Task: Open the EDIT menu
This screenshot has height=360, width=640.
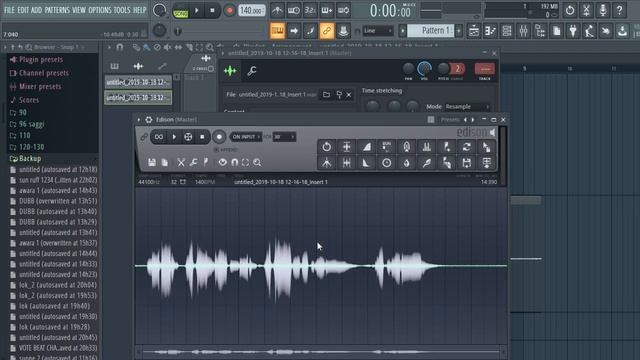Action: pyautogui.click(x=23, y=10)
